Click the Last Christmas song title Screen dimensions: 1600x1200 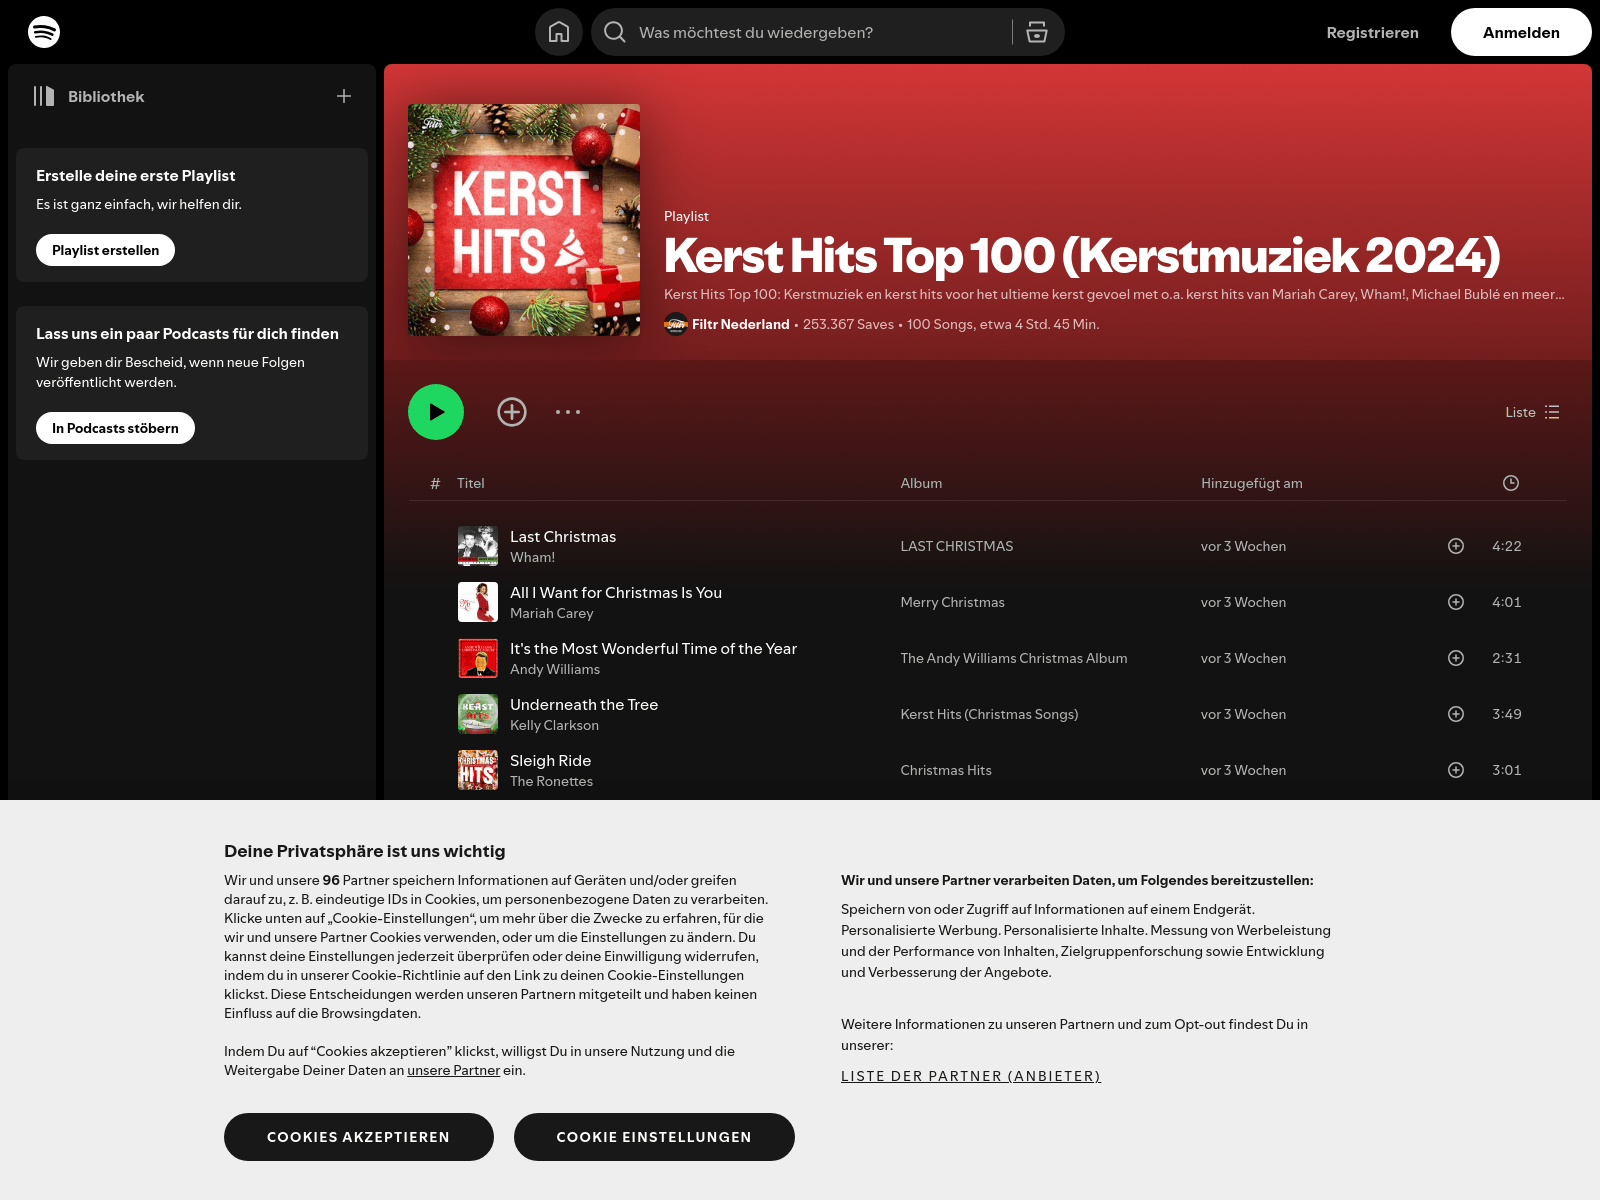[x=563, y=537]
